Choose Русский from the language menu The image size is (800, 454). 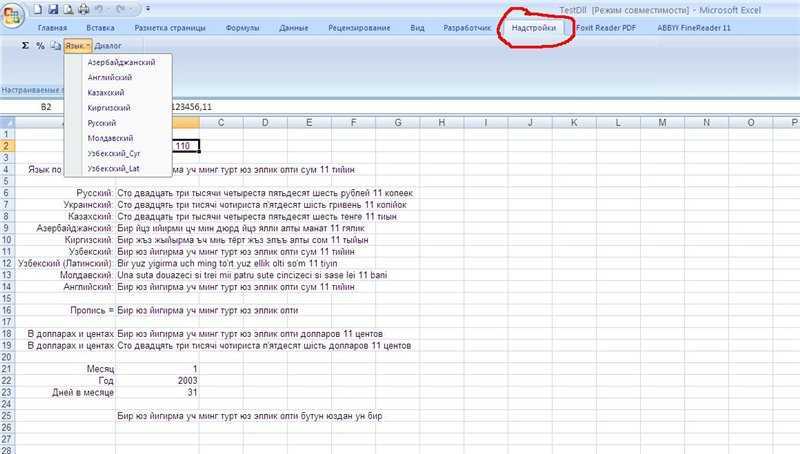pyautogui.click(x=102, y=123)
